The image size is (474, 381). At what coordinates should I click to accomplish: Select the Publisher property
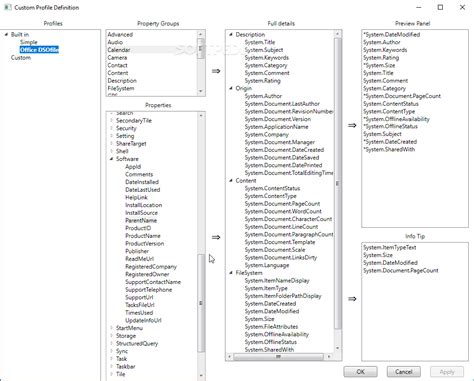(137, 251)
